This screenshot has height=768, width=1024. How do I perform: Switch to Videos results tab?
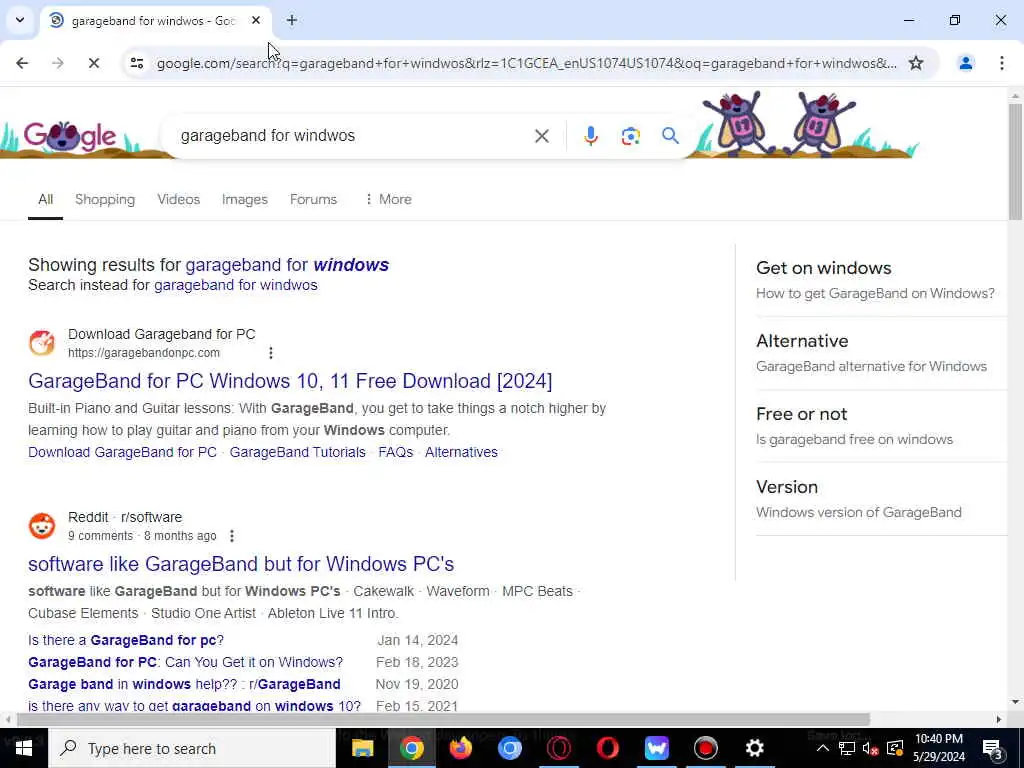(x=178, y=199)
